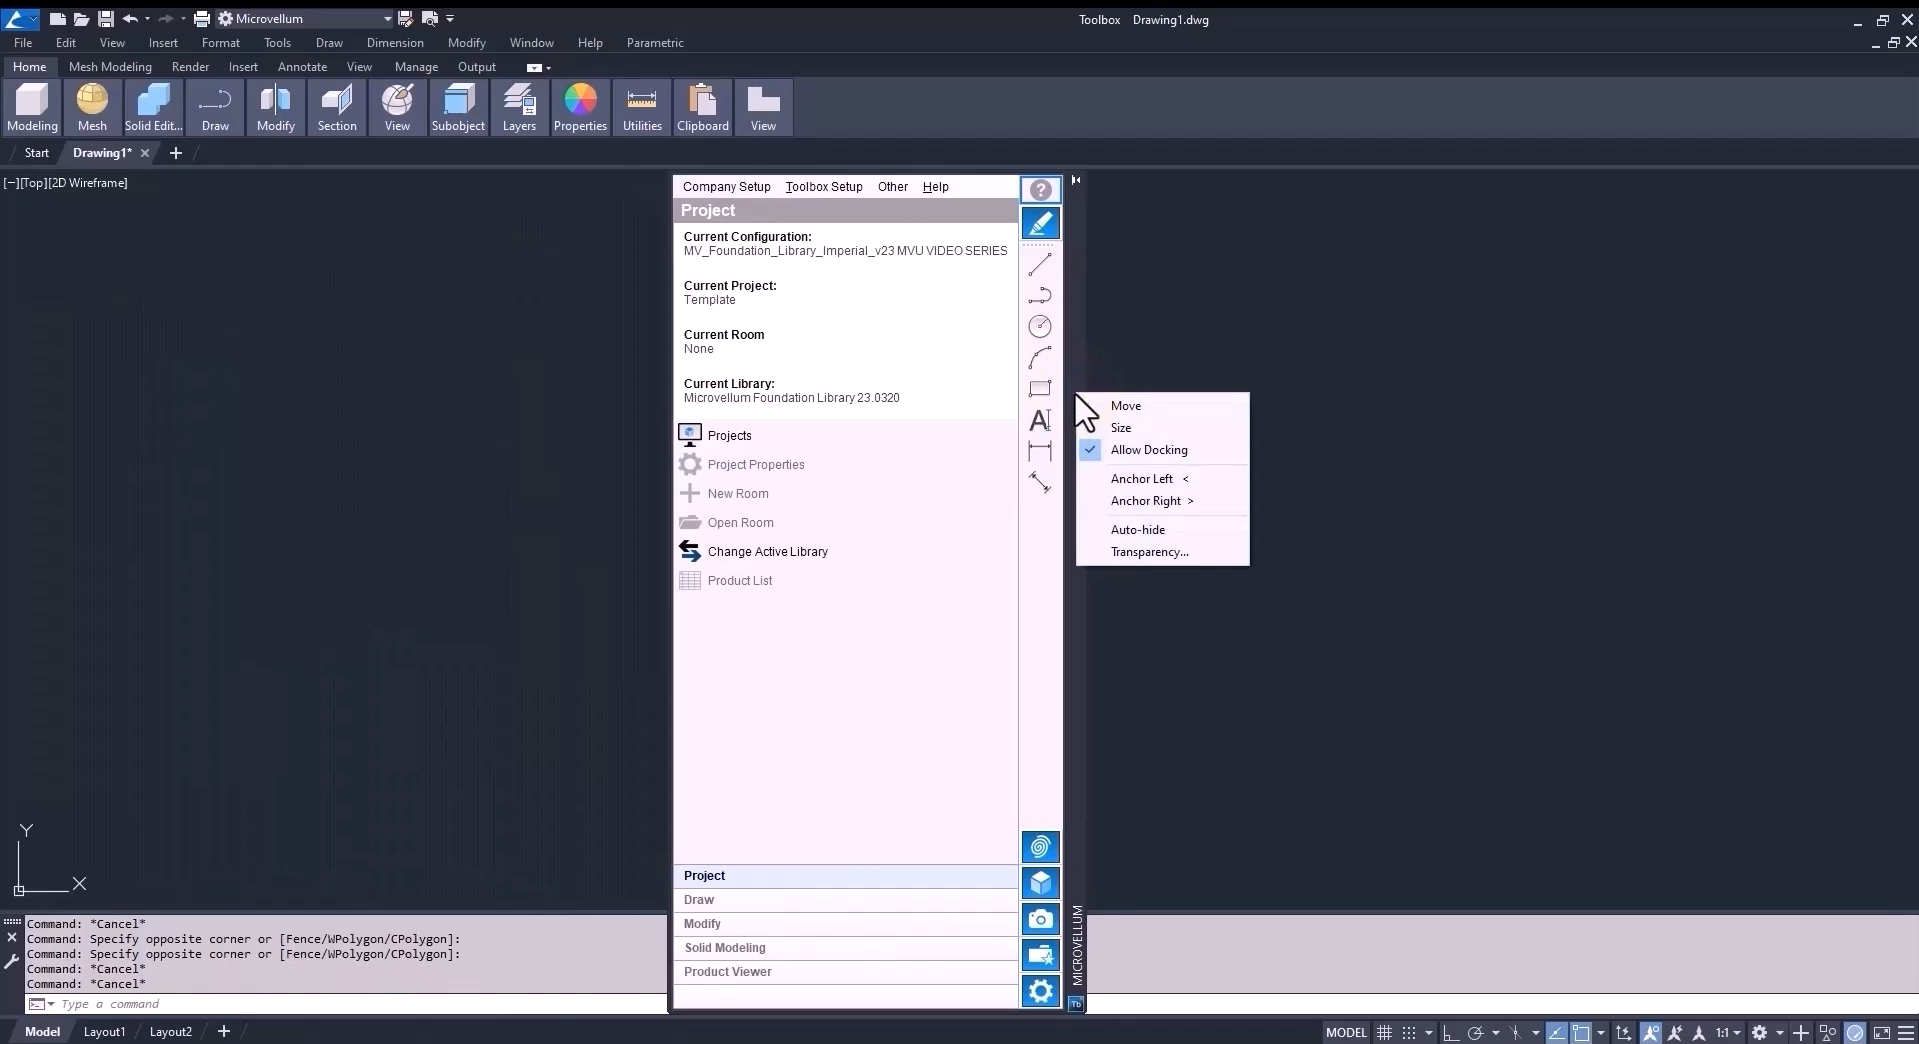Viewport: 1919px width, 1044px height.
Task: Open the Product Viewer toolbox section
Action: coord(845,972)
